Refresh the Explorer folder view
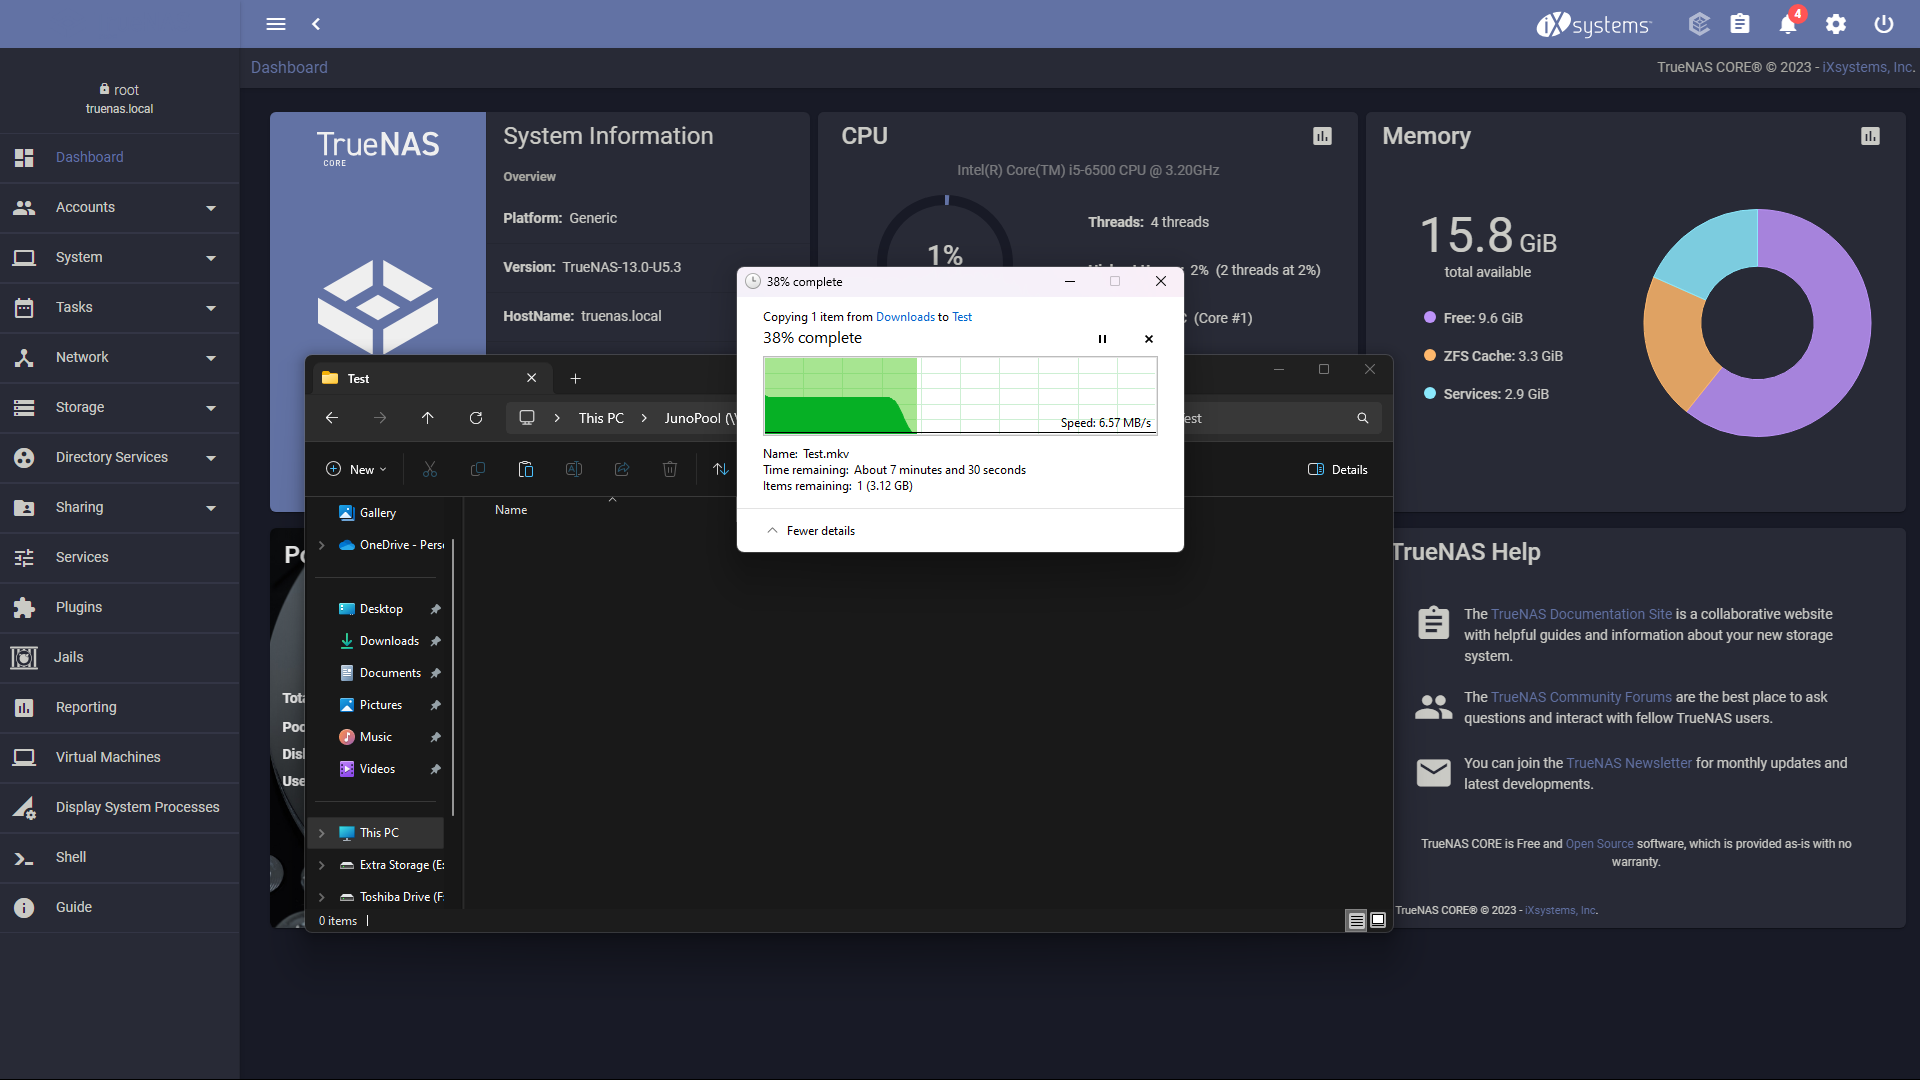This screenshot has height=1080, width=1920. tap(476, 418)
